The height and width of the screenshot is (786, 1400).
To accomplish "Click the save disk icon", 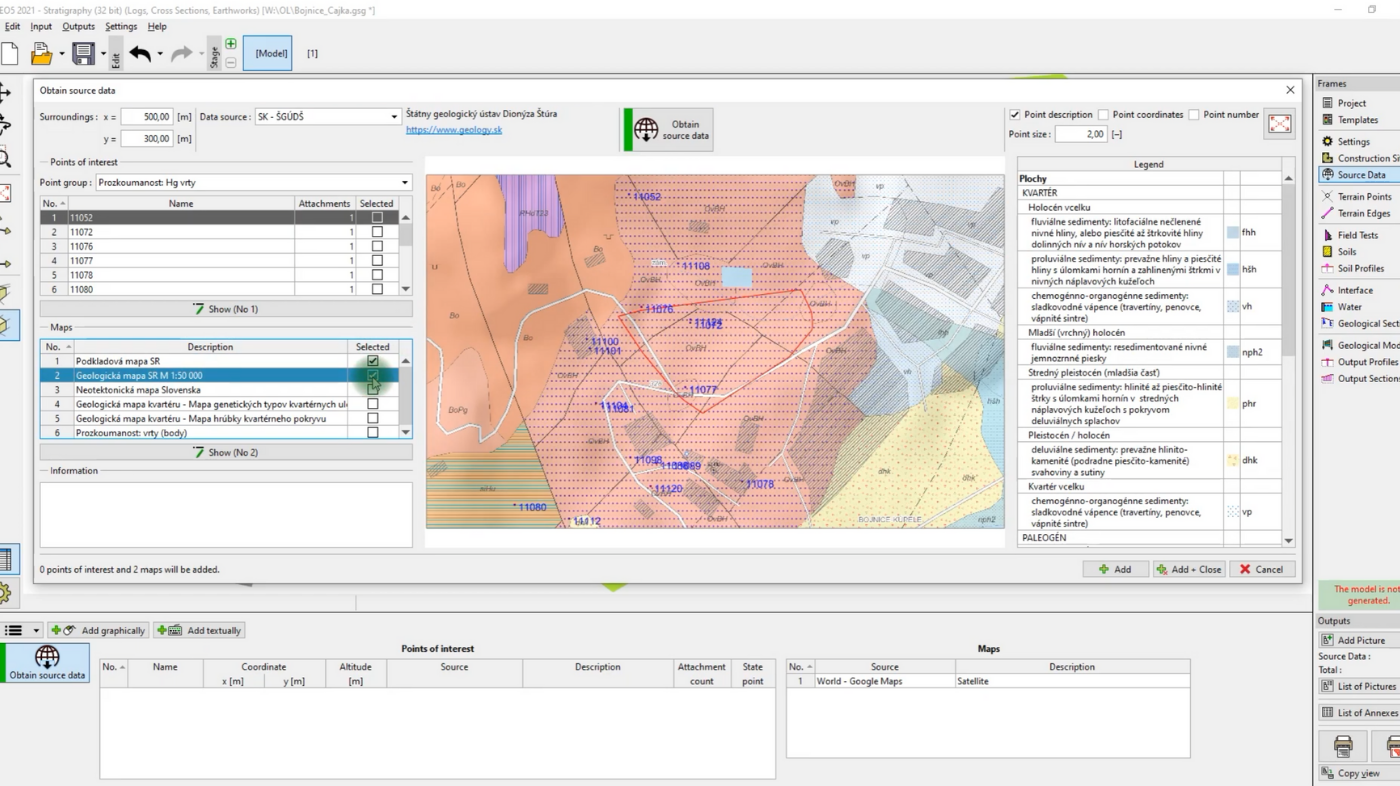I will click(x=83, y=54).
